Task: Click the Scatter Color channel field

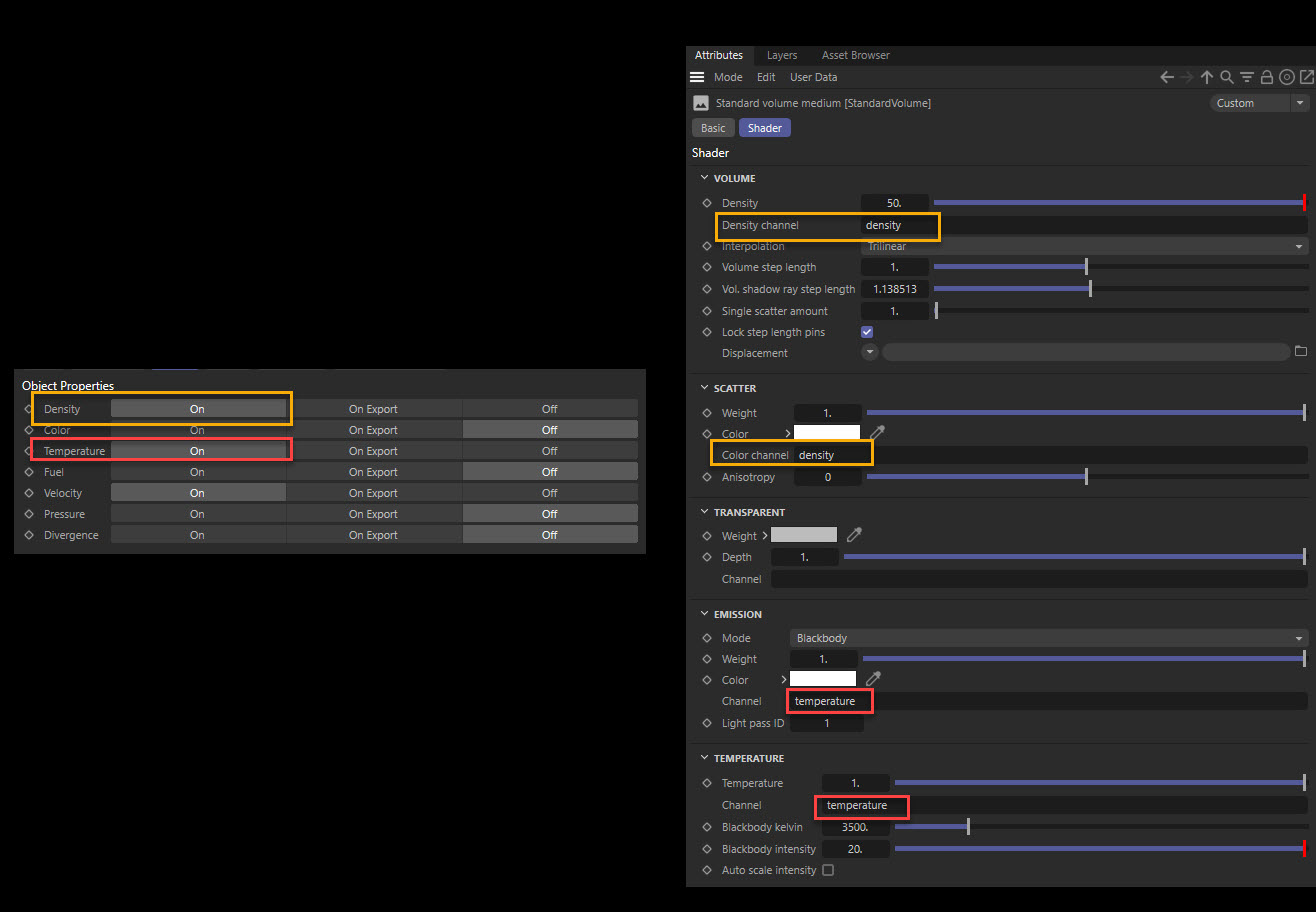Action: (x=1050, y=455)
